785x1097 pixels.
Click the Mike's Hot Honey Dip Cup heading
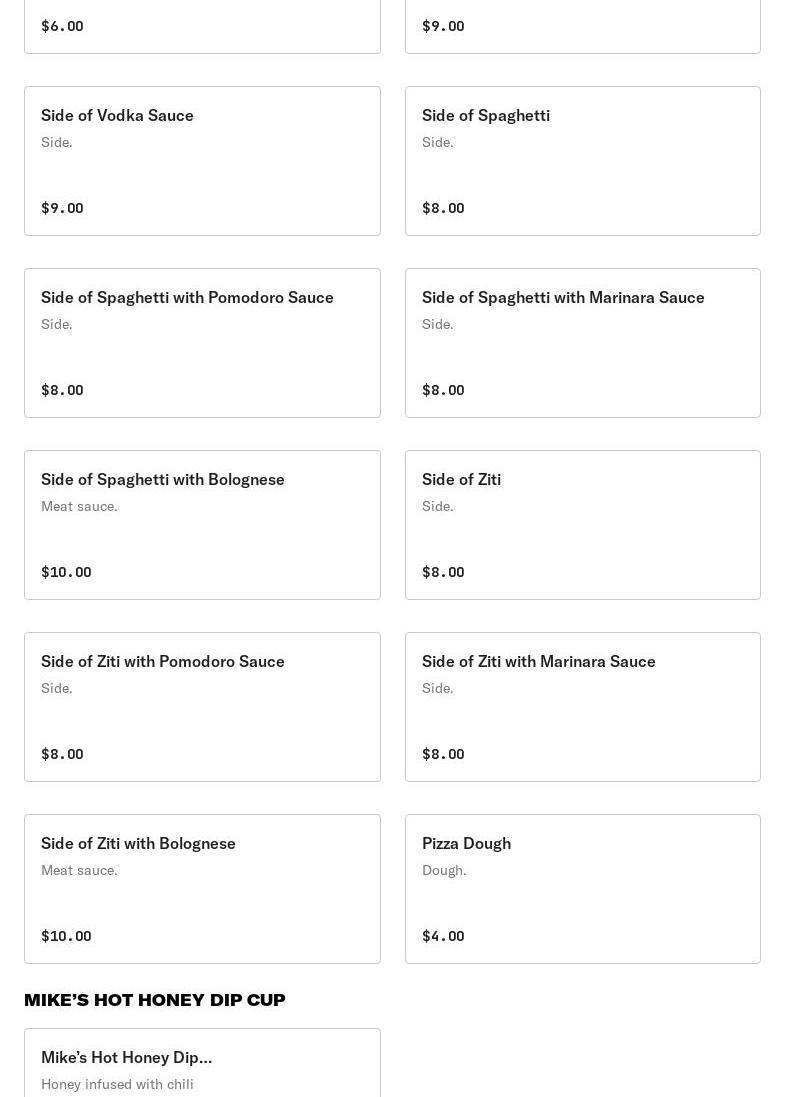[x=155, y=1000]
